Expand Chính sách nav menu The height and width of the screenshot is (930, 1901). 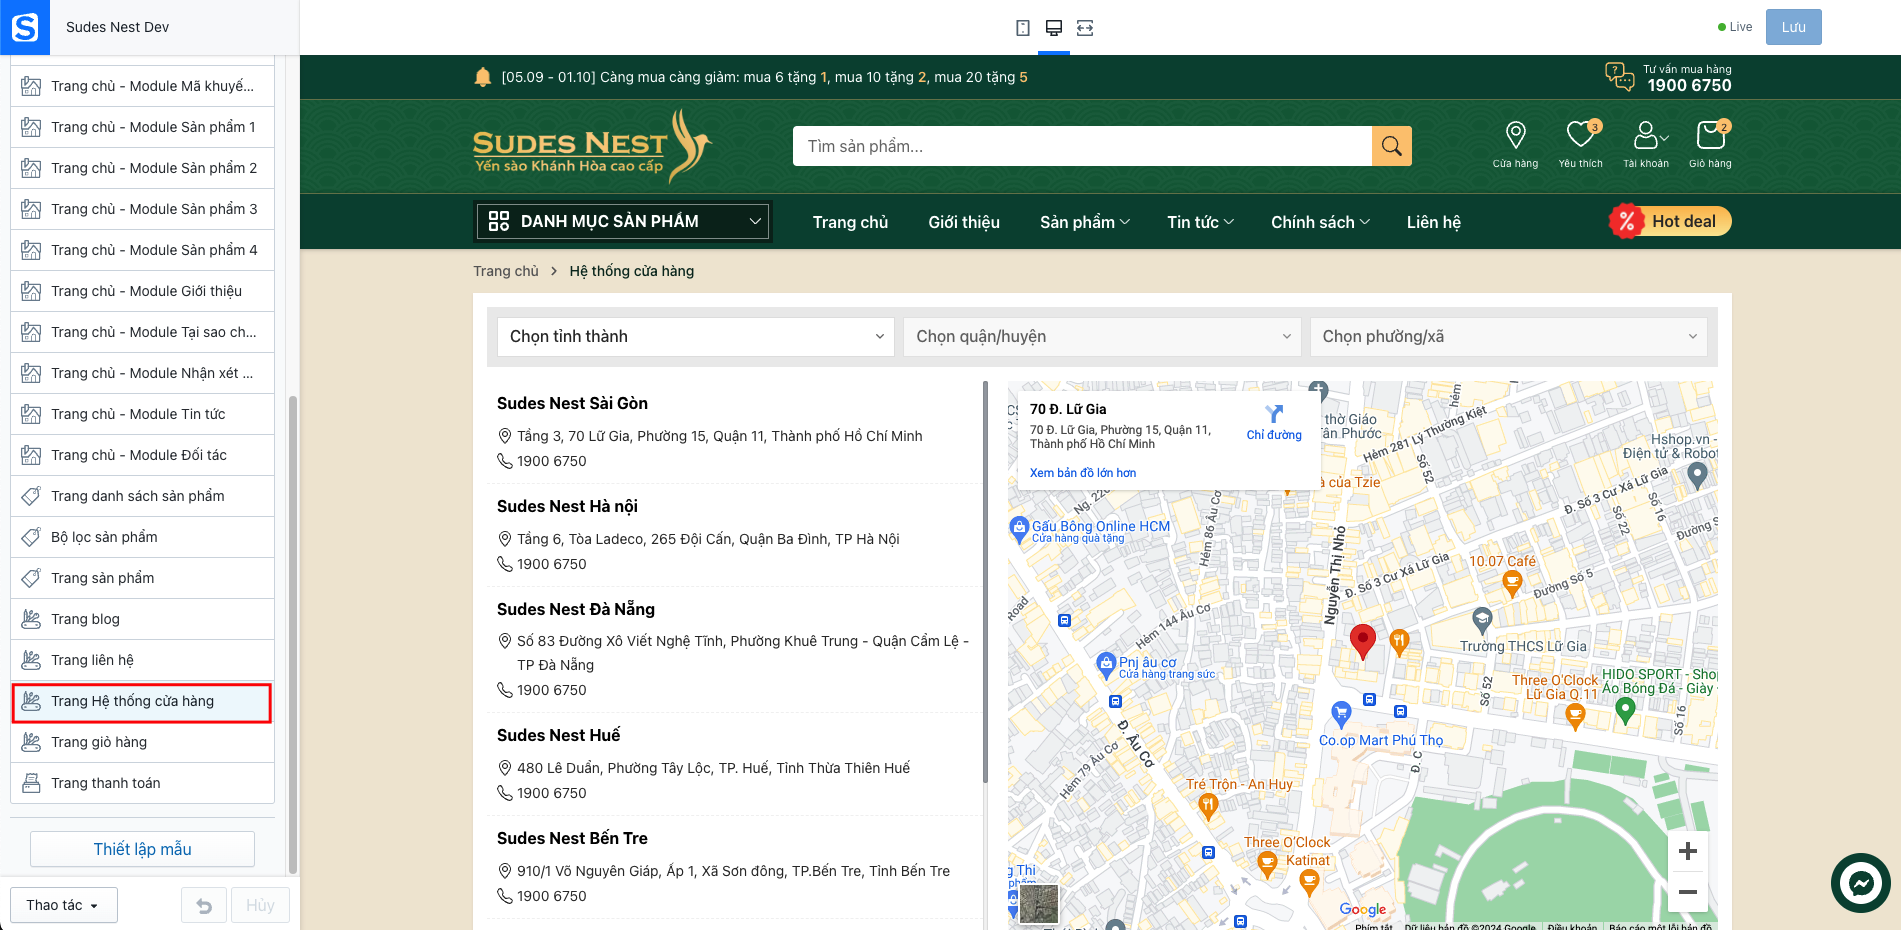[x=1320, y=222]
